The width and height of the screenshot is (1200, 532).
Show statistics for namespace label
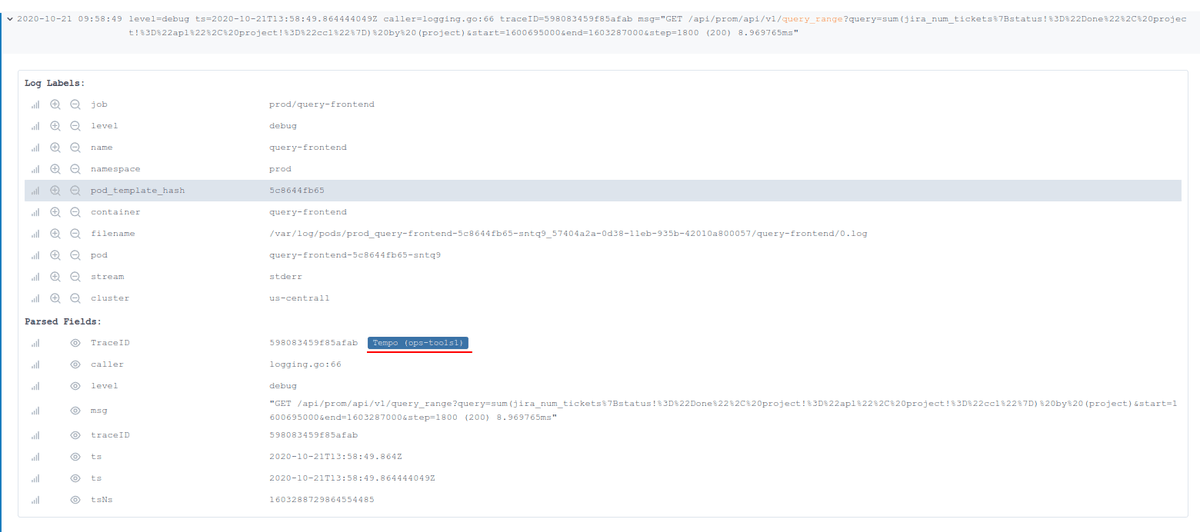click(34, 169)
